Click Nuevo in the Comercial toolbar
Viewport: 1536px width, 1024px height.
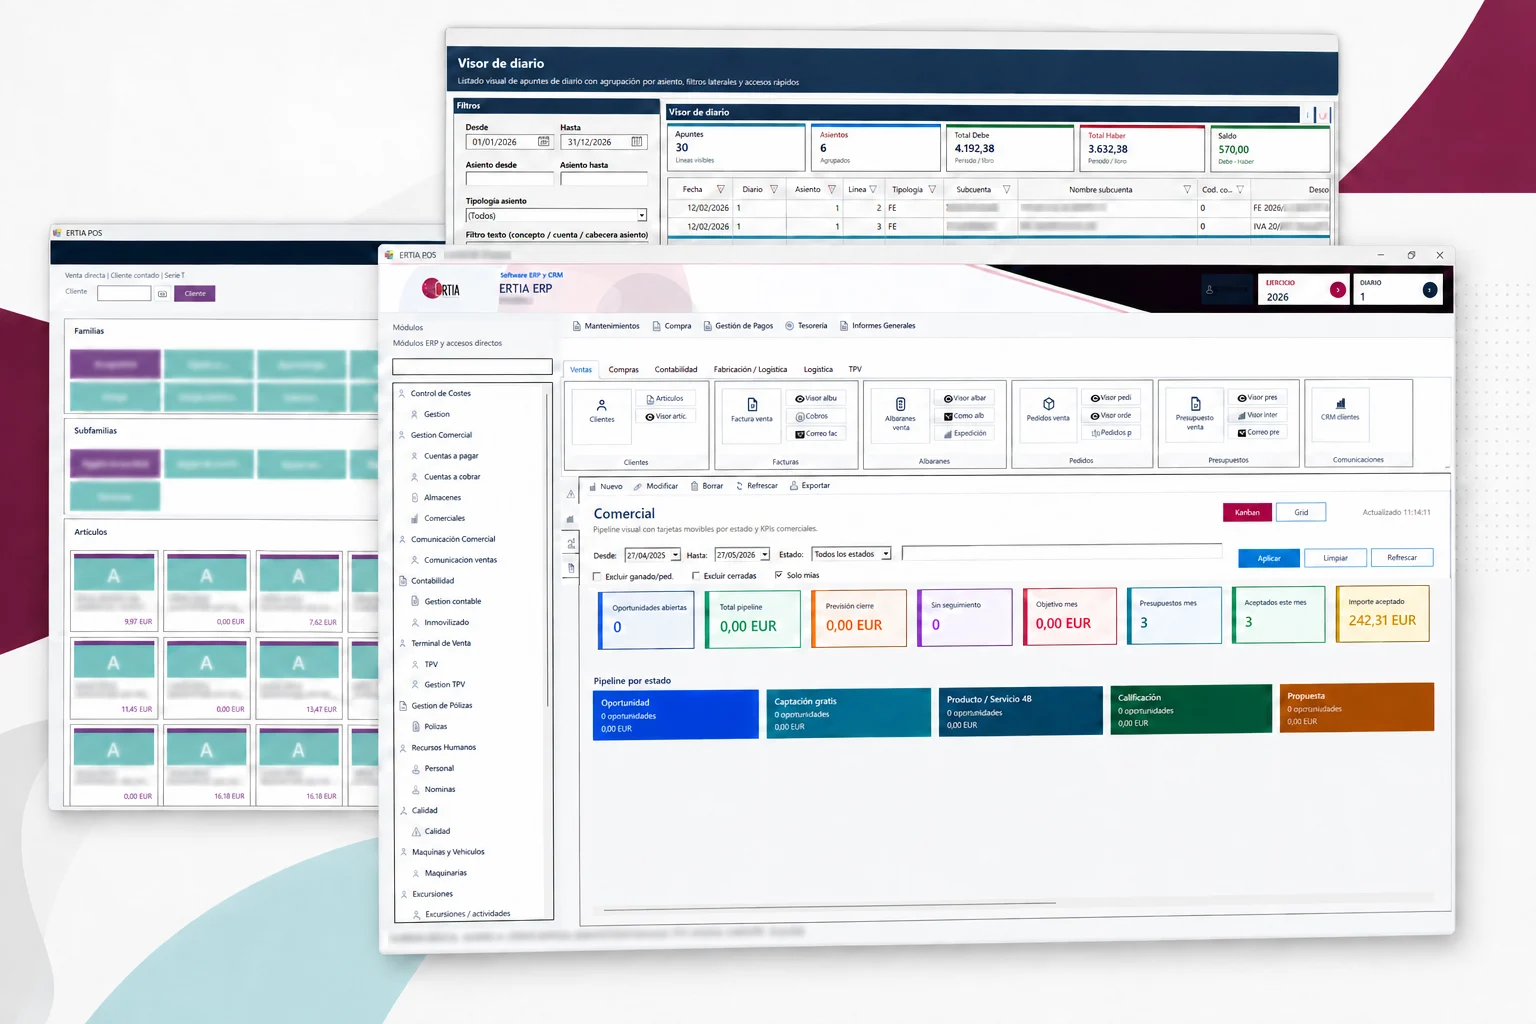tap(606, 487)
